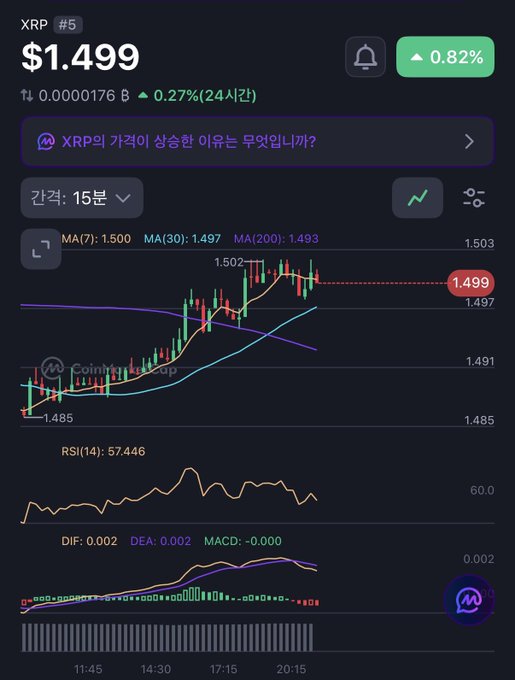Viewport: 515px width, 680px height.
Task: Tap the 1.503 price axis label
Action: point(479,243)
